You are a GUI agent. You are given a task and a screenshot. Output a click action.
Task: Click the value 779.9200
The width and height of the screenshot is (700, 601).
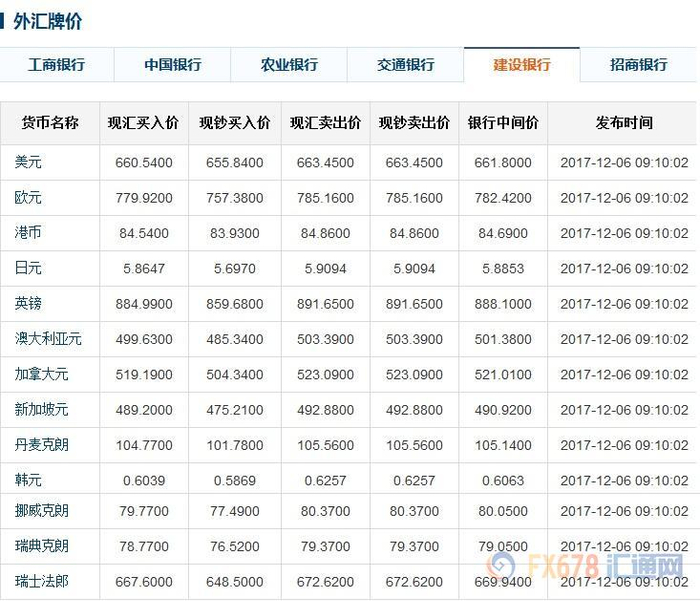pyautogui.click(x=144, y=198)
